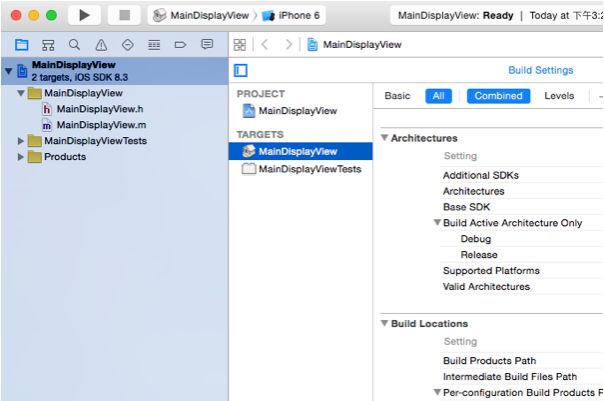Click the Stop button in toolbar
Image resolution: width=604 pixels, height=401 pixels.
click(124, 15)
